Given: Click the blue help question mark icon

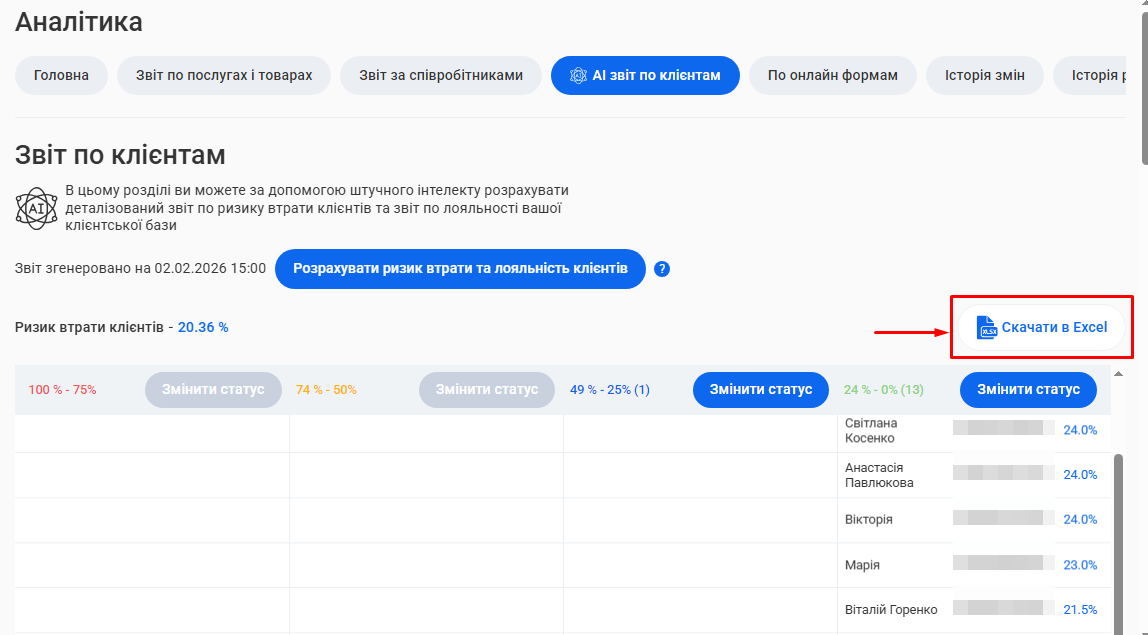Looking at the screenshot, I should 662,269.
